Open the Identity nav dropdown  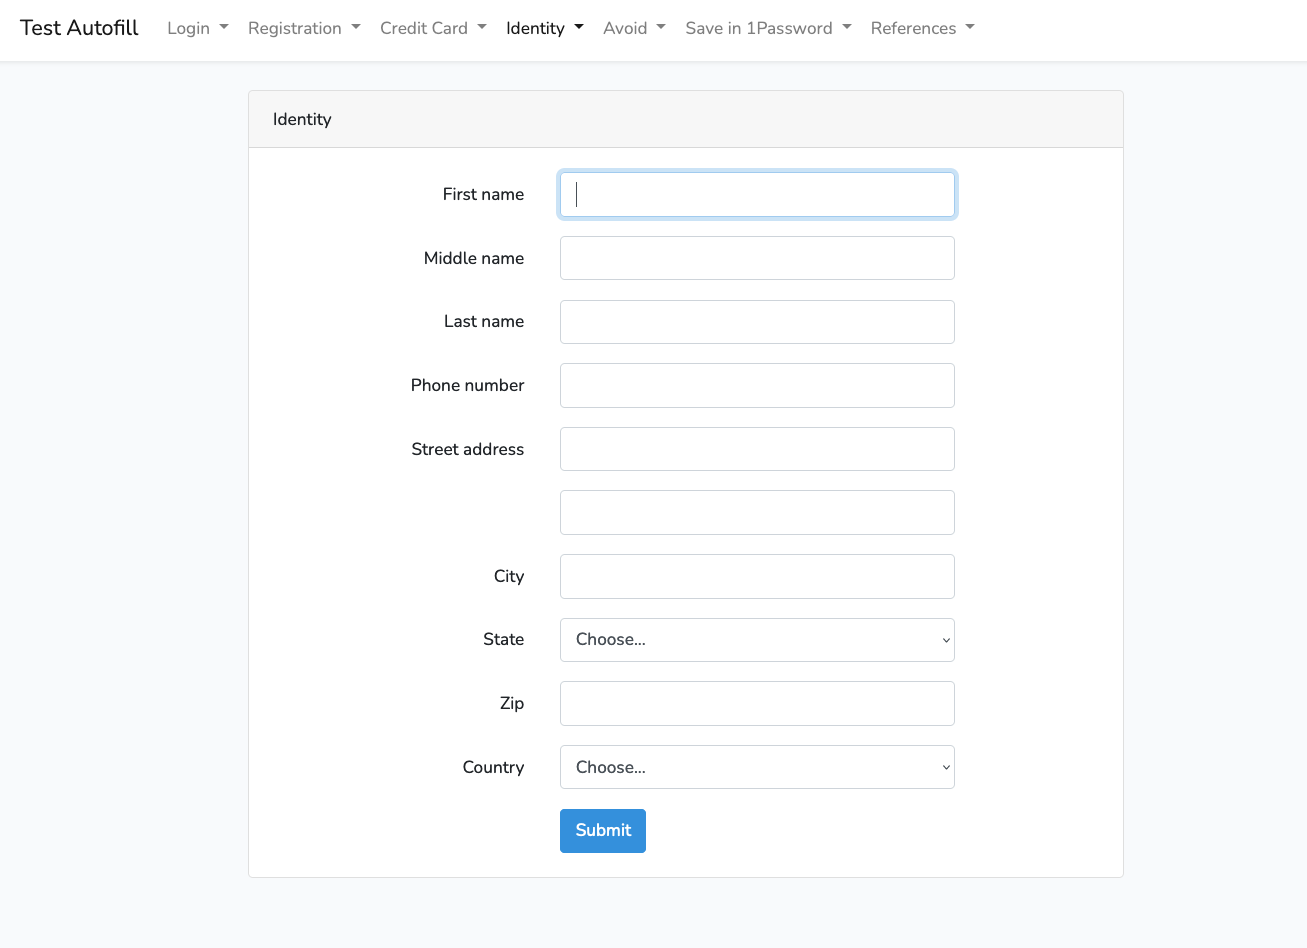pyautogui.click(x=545, y=28)
